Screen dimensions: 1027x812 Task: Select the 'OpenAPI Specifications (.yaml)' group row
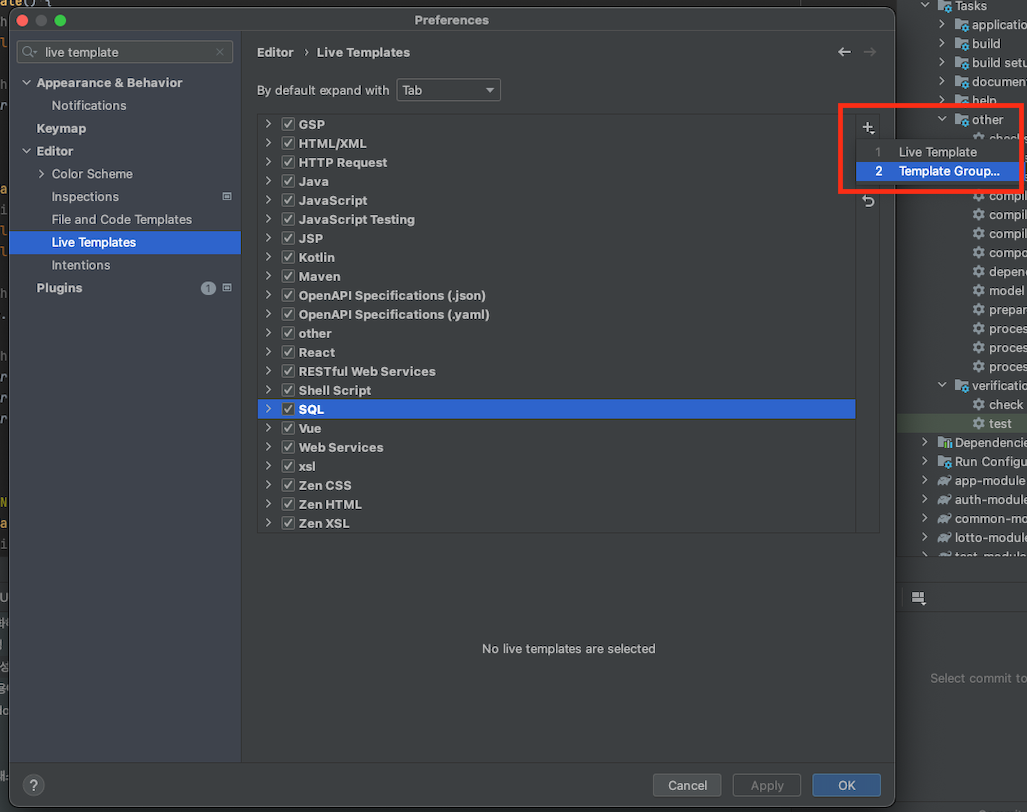(557, 314)
